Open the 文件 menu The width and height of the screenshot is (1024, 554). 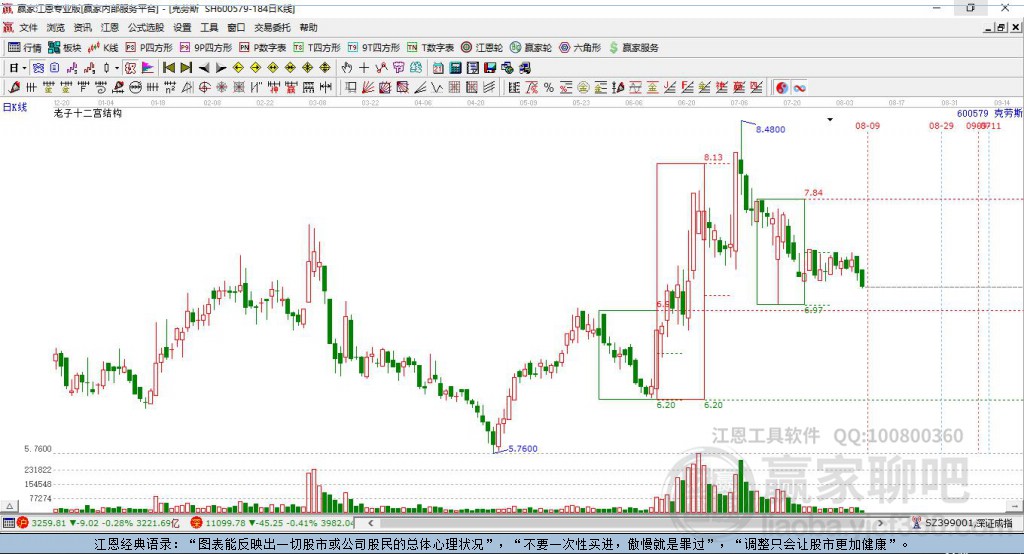click(x=28, y=27)
